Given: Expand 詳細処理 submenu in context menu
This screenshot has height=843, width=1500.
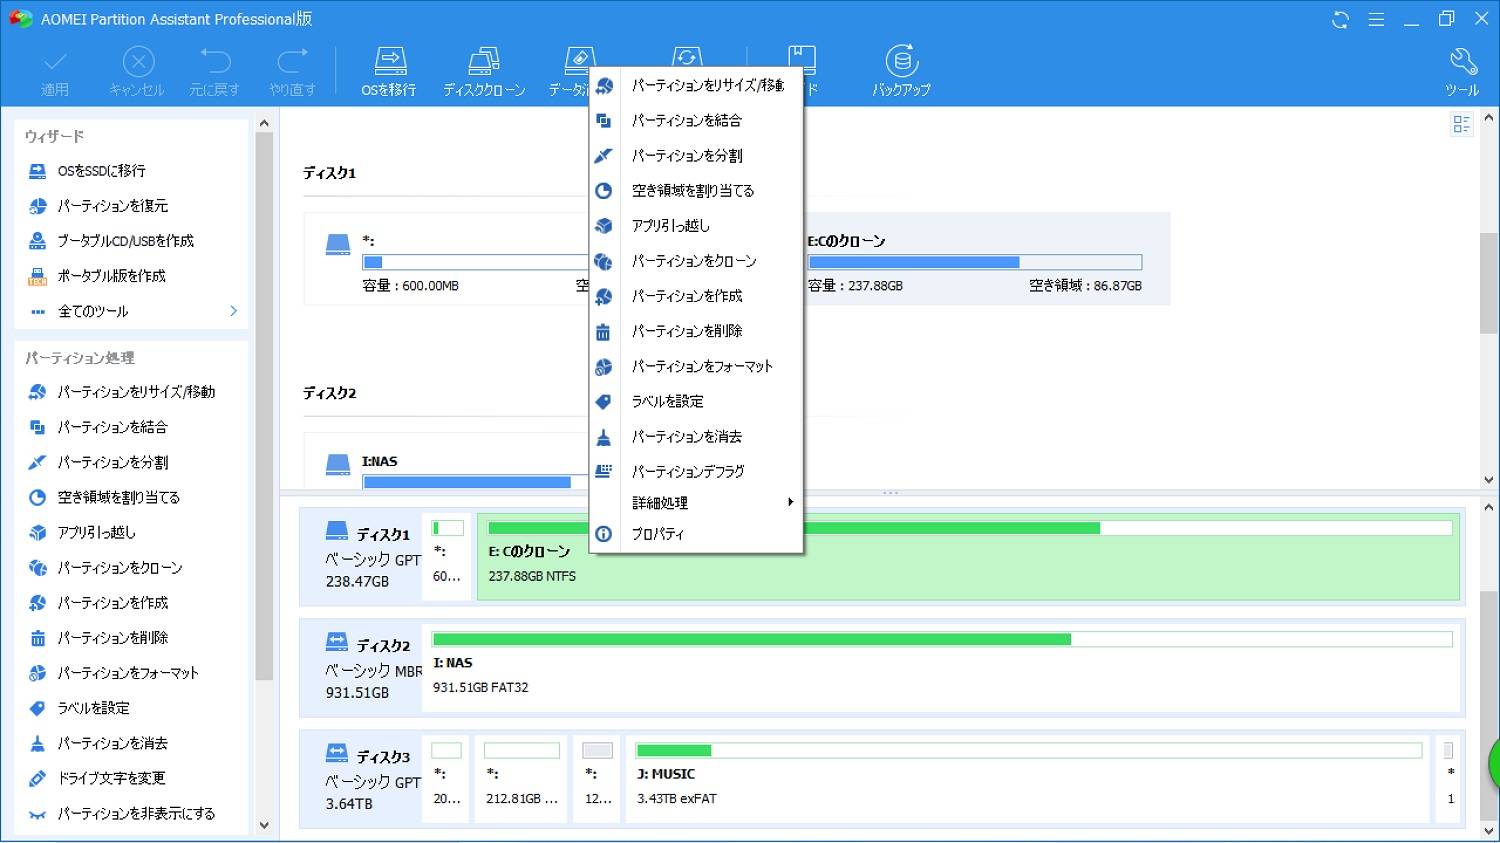Looking at the screenshot, I should 696,503.
